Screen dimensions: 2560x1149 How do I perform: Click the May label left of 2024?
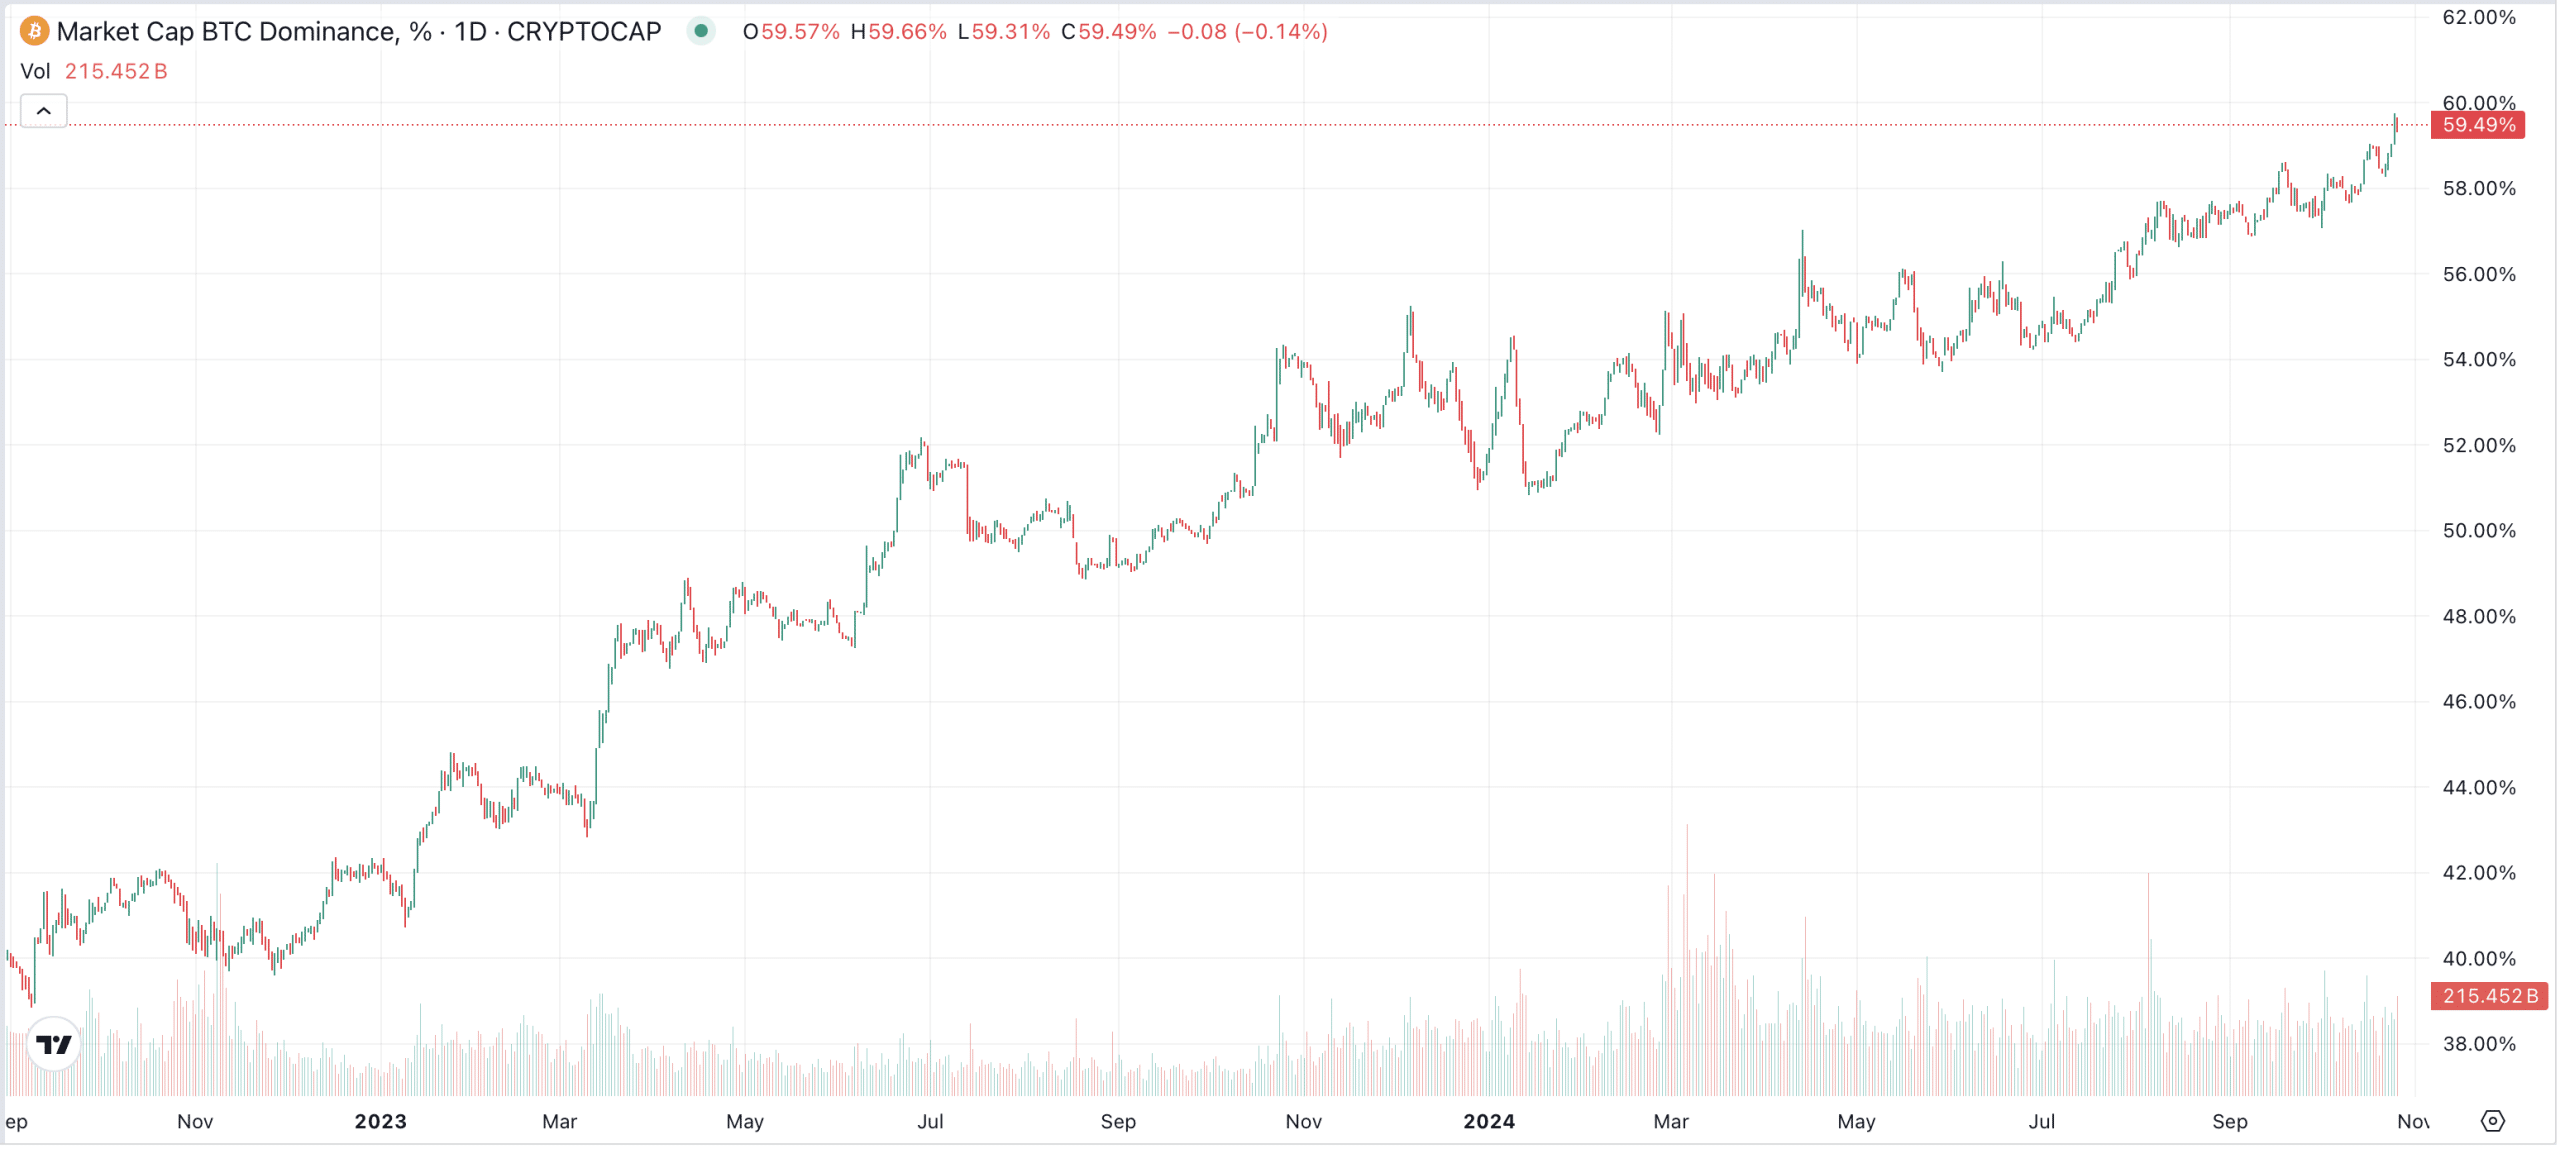click(x=745, y=1121)
